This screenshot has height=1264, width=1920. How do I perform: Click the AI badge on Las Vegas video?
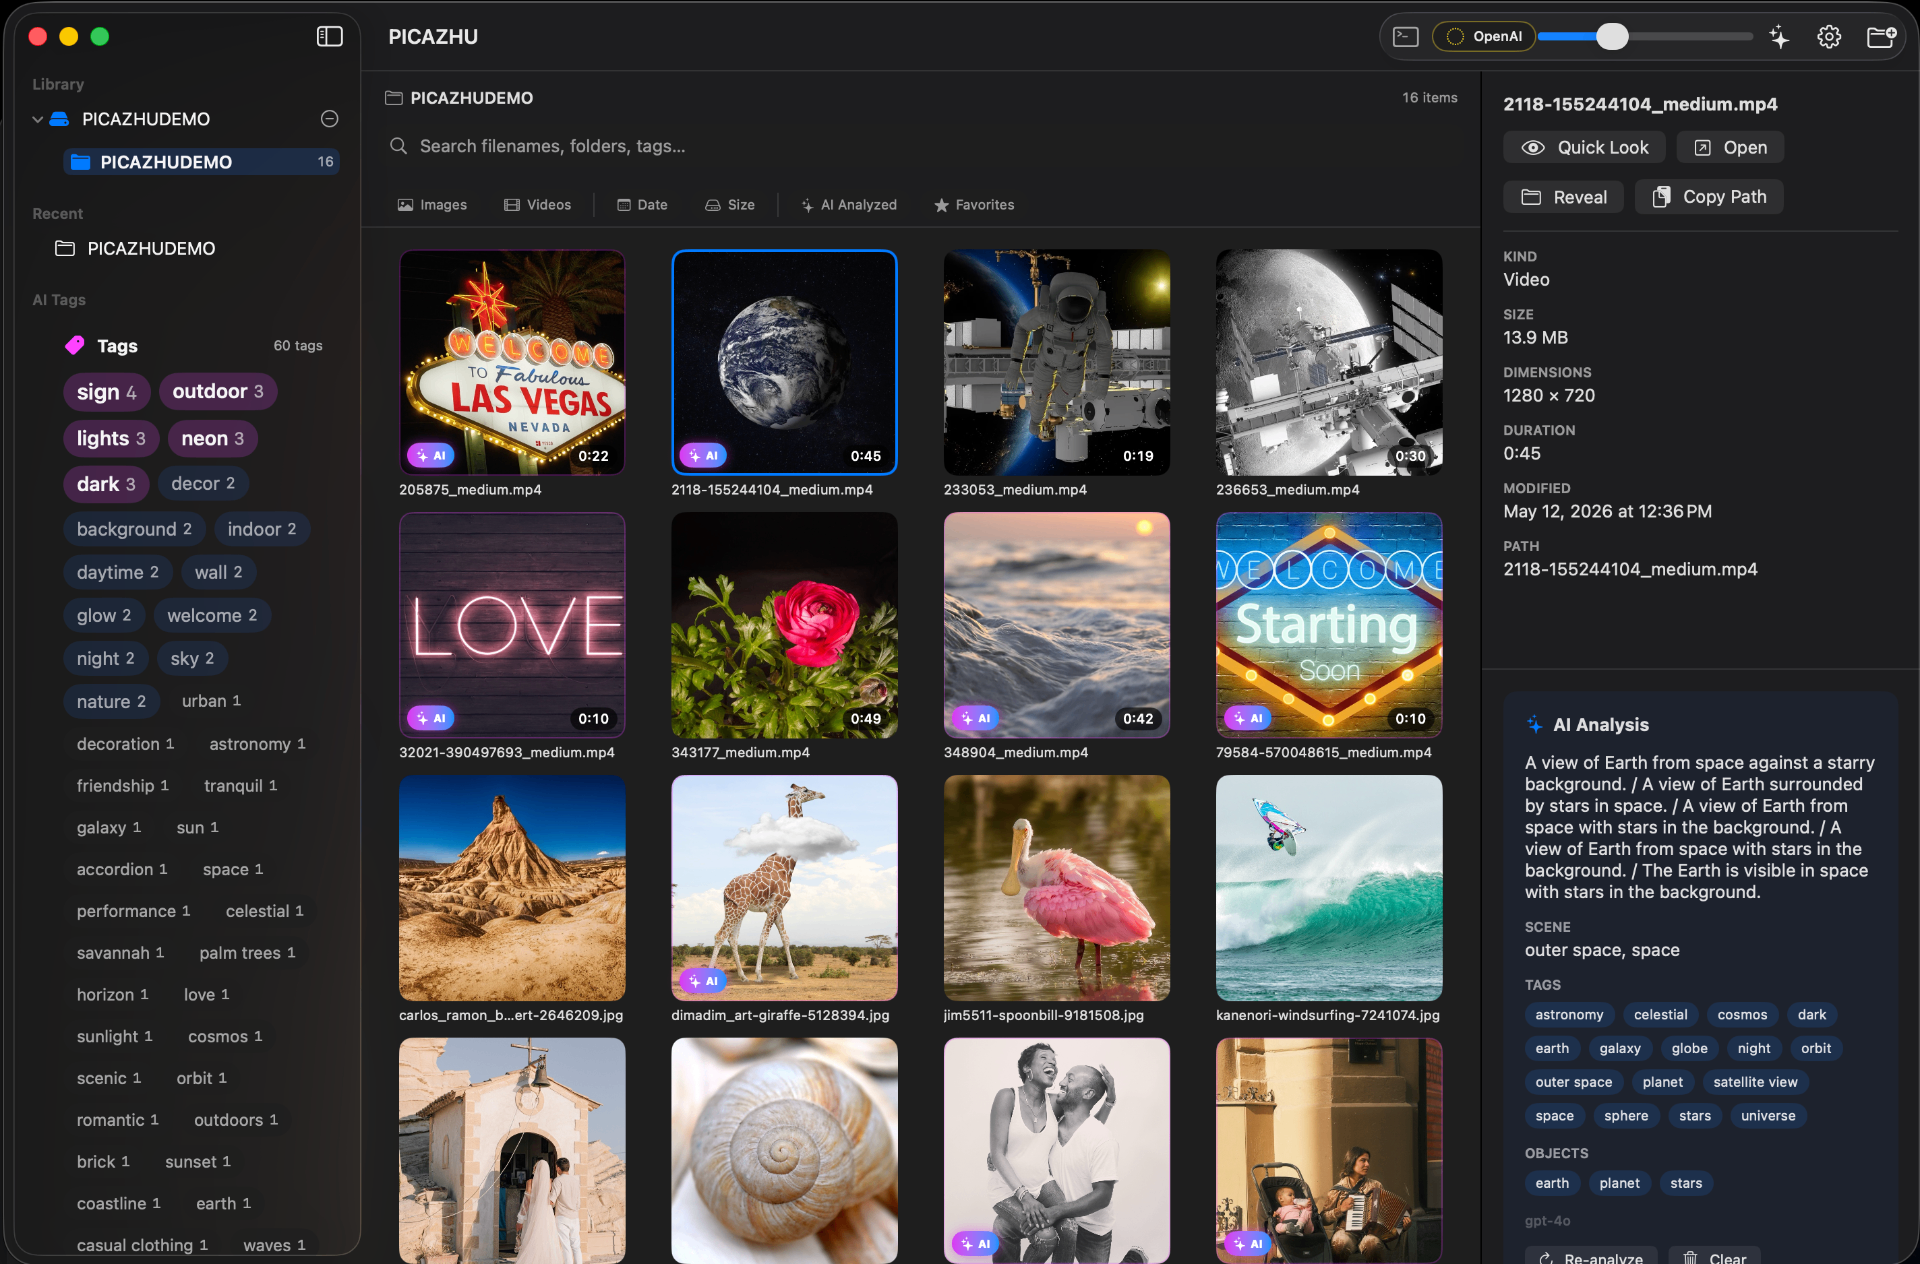[x=431, y=455]
